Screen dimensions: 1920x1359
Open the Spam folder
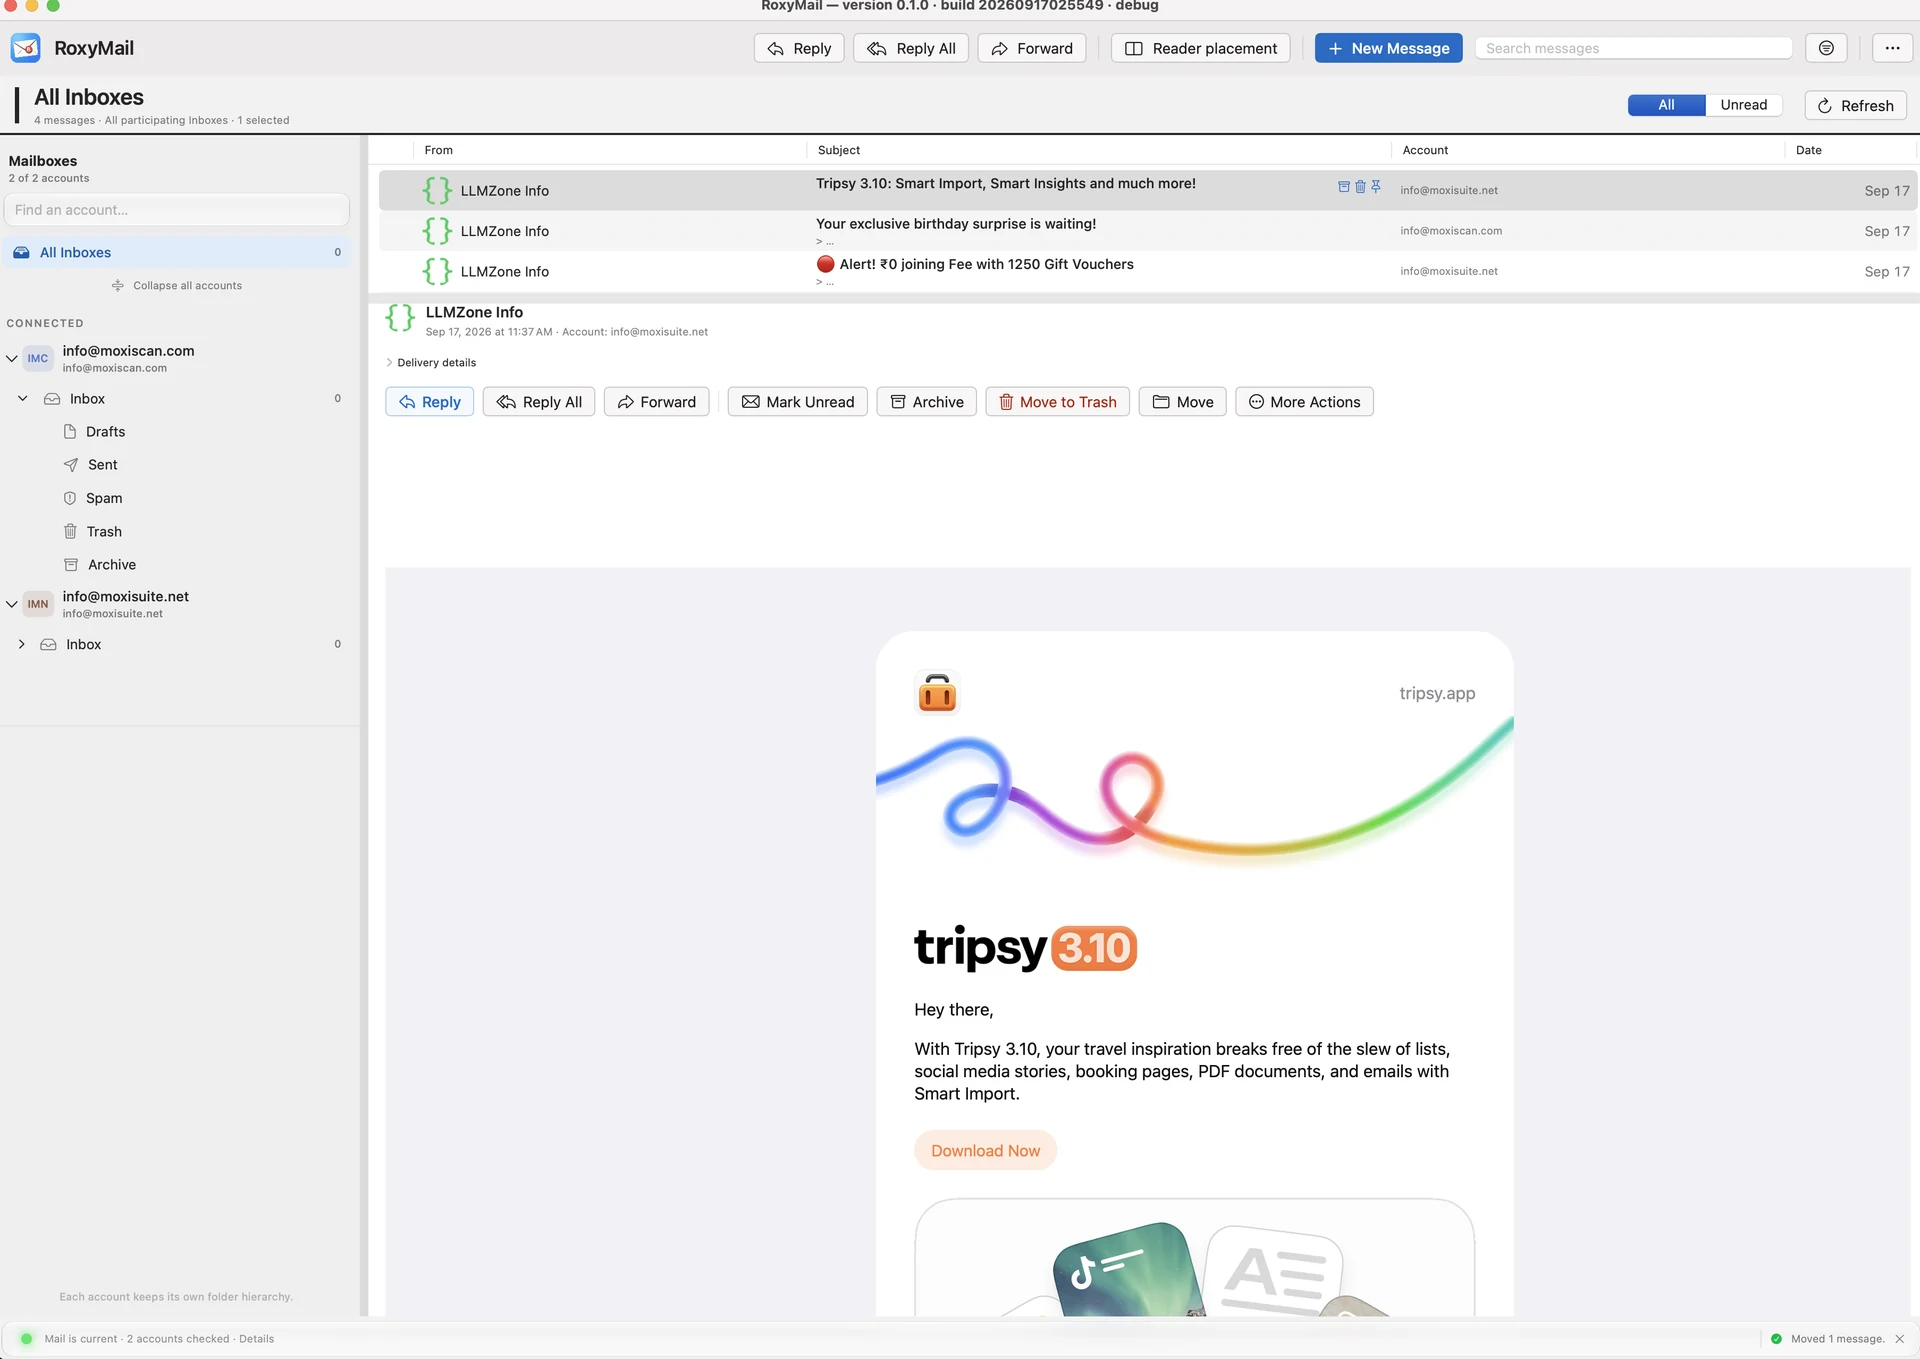104,498
